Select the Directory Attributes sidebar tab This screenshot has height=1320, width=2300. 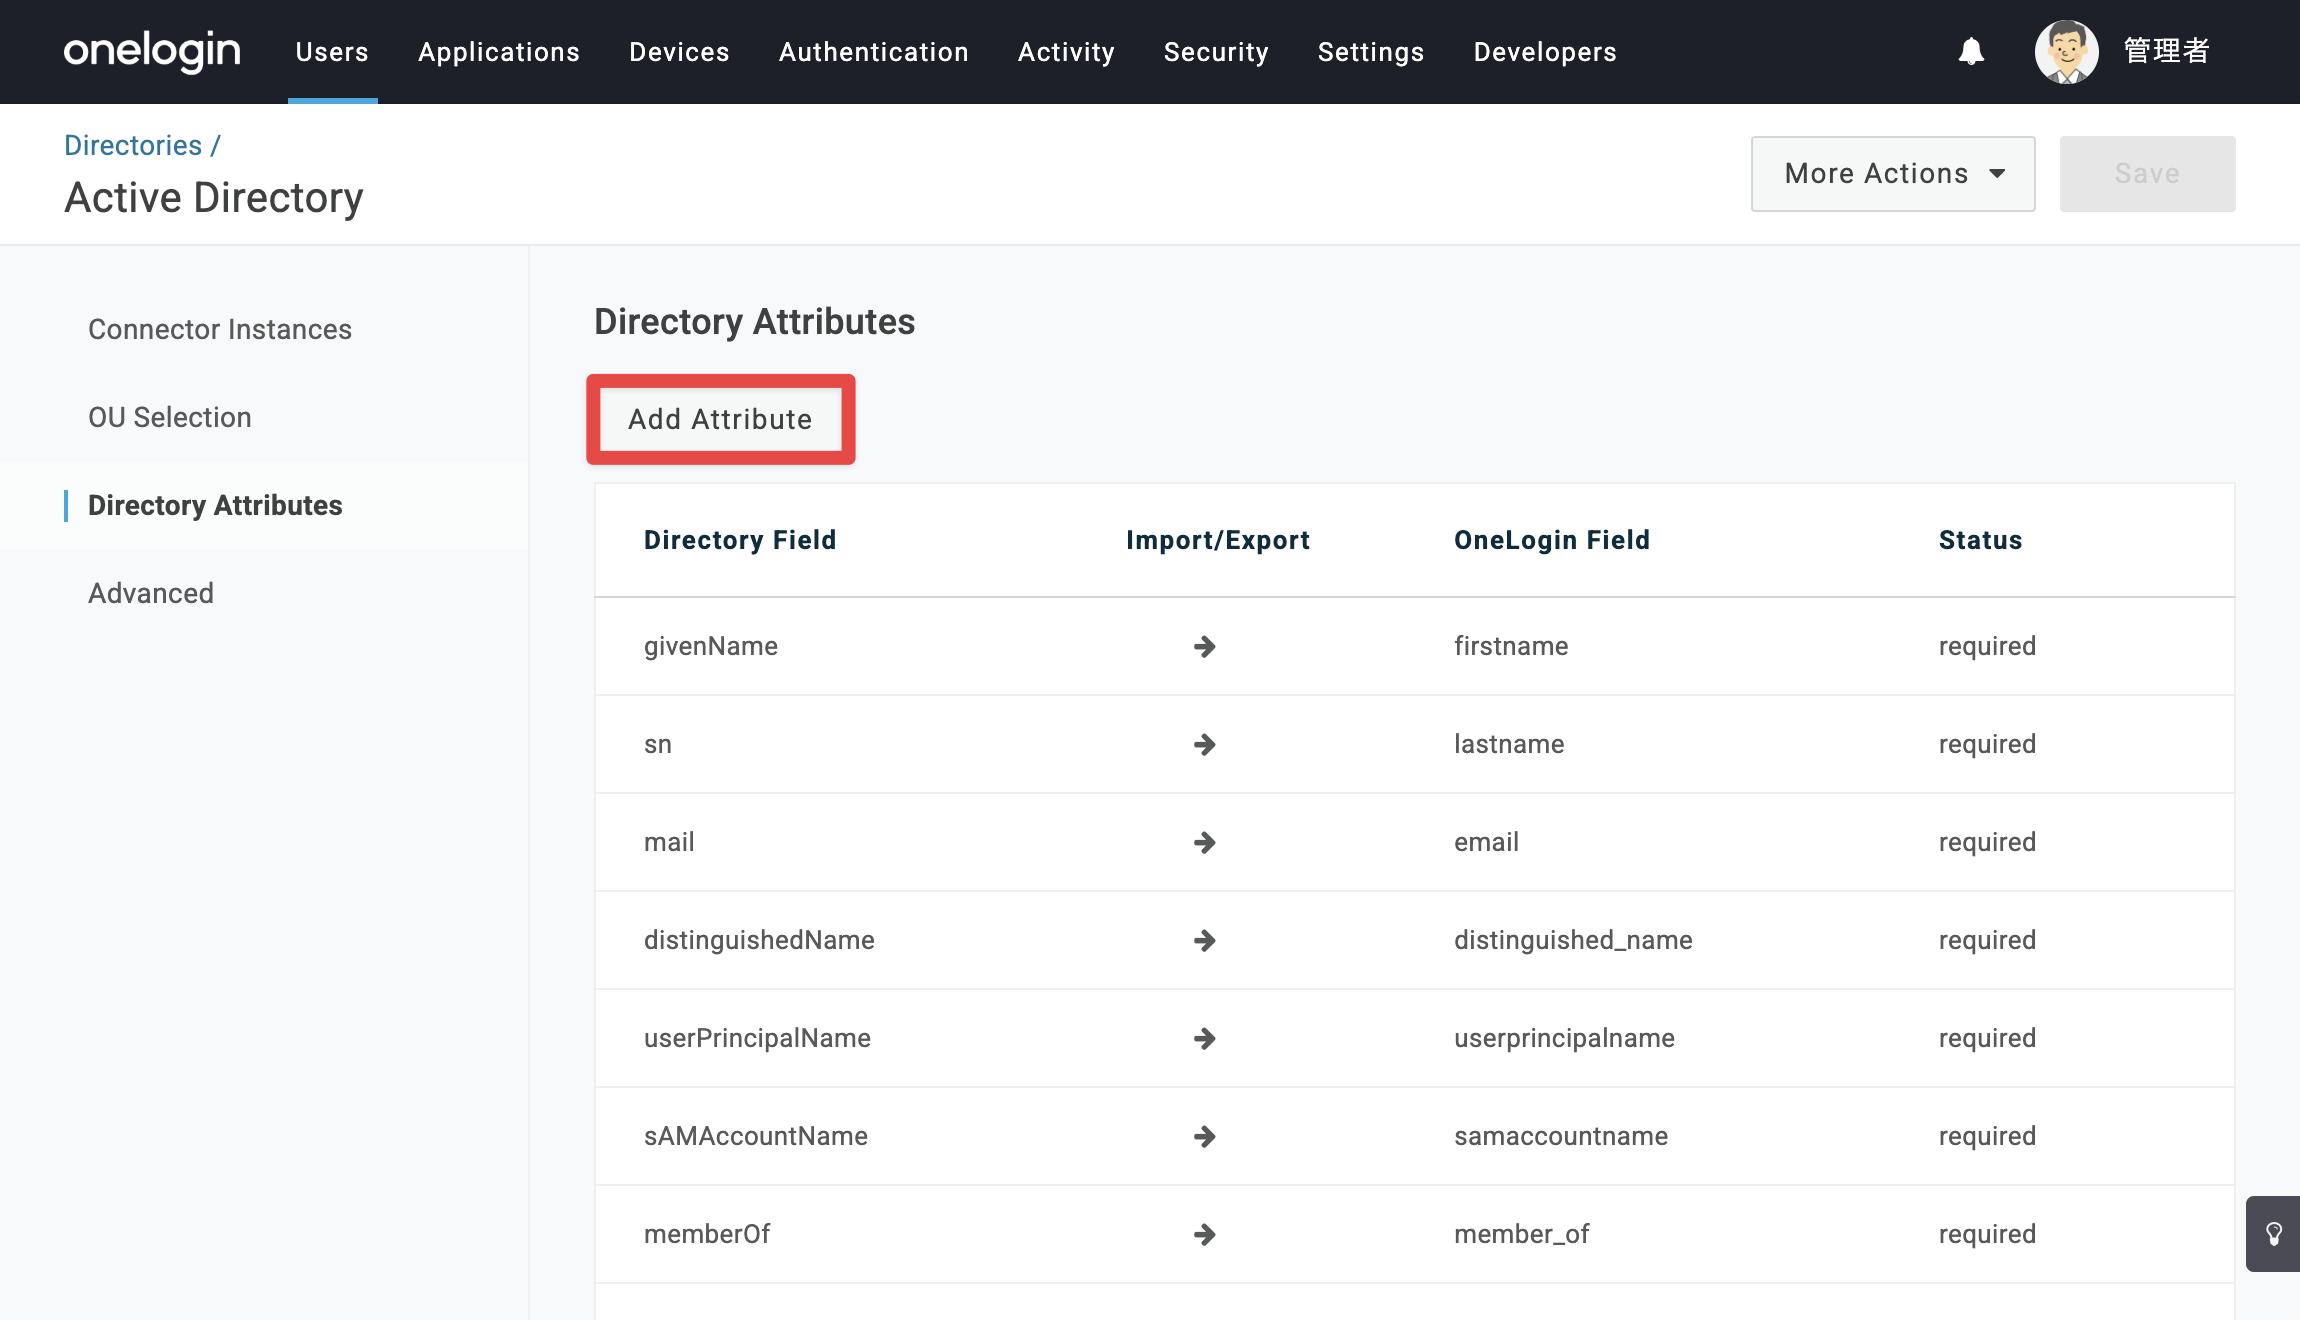pyautogui.click(x=215, y=506)
